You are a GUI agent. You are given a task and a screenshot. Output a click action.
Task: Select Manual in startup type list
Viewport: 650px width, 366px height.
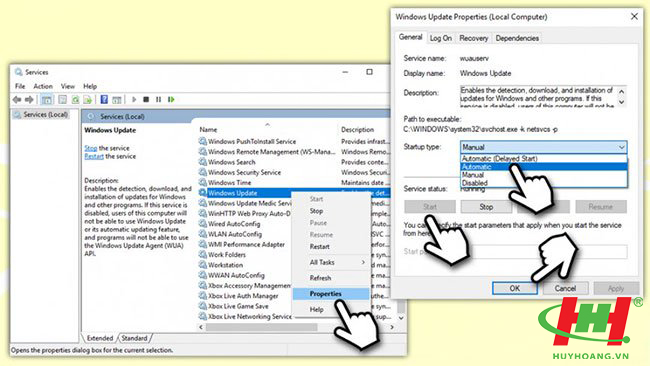point(544,175)
